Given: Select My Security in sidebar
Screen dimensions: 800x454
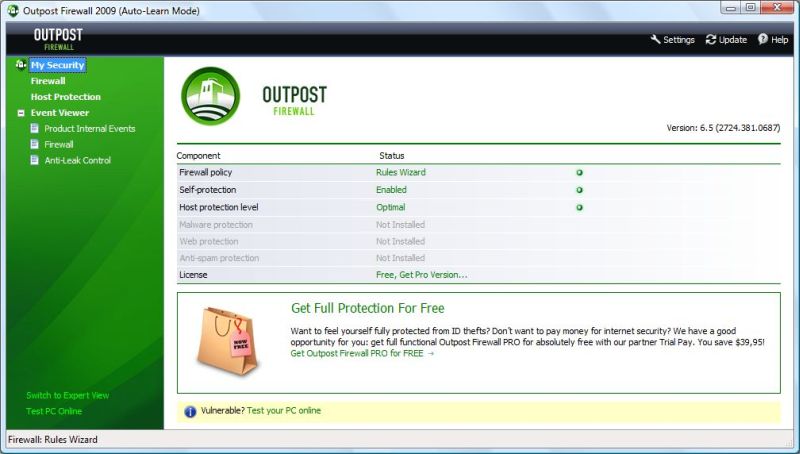Looking at the screenshot, I should click(57, 65).
